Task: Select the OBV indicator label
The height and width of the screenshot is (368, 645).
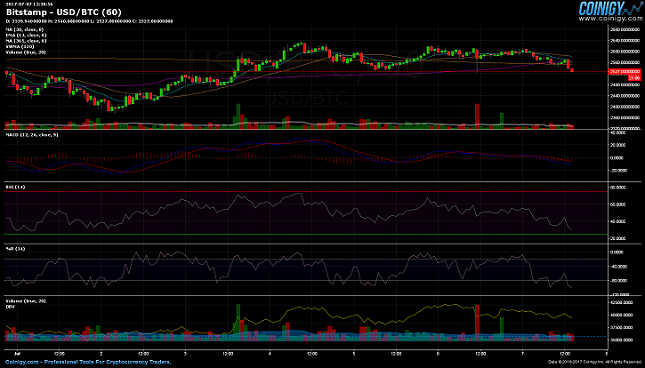Action: [x=10, y=307]
